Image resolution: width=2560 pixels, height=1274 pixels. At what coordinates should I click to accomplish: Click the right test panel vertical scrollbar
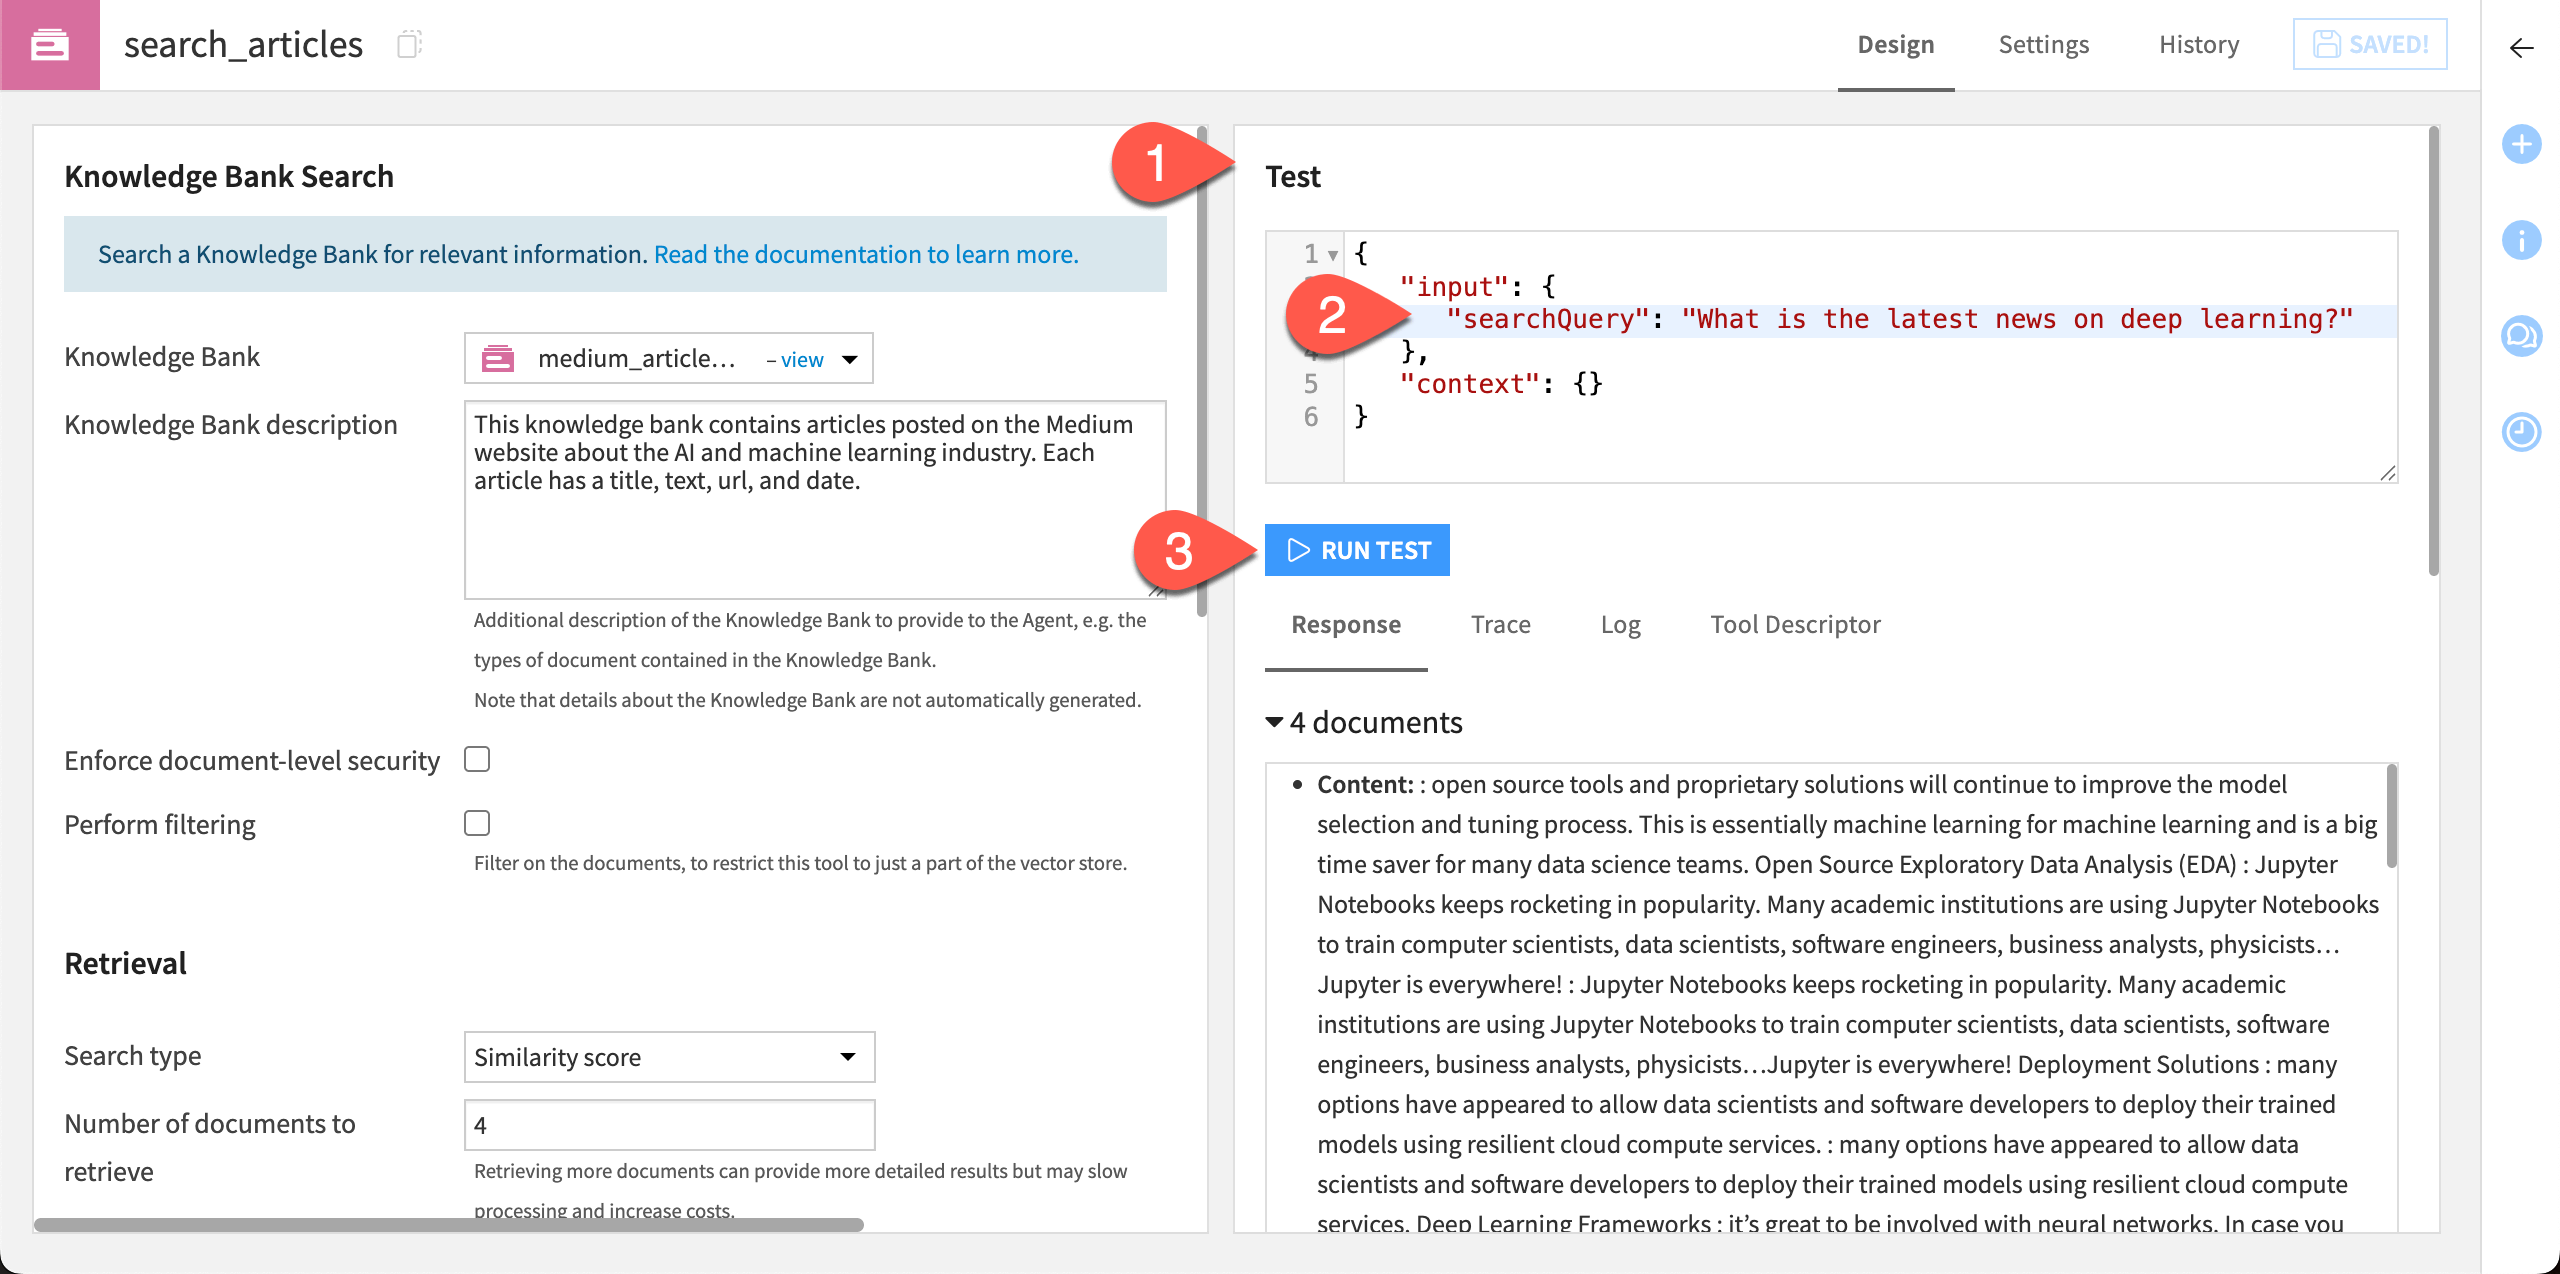2434,350
